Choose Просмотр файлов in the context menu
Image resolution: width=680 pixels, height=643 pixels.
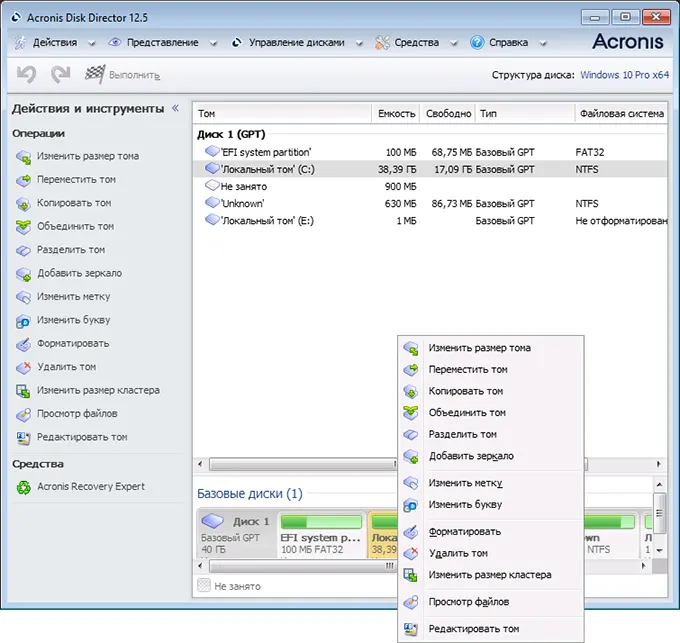click(x=490, y=602)
